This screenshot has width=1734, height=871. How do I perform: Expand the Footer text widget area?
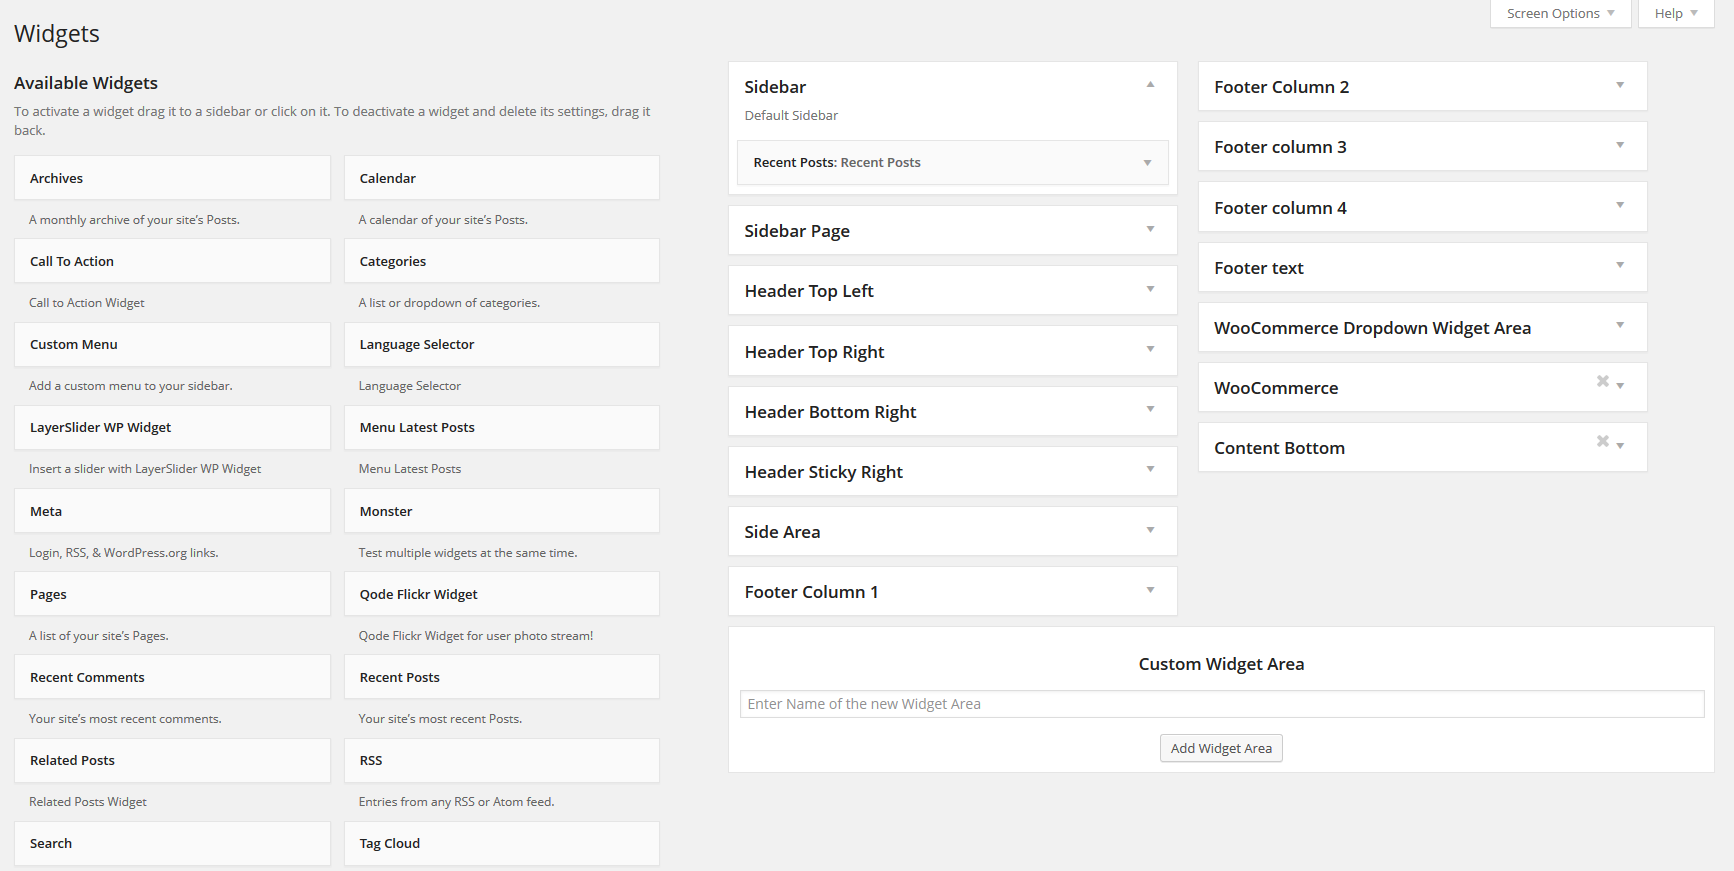click(x=1620, y=266)
